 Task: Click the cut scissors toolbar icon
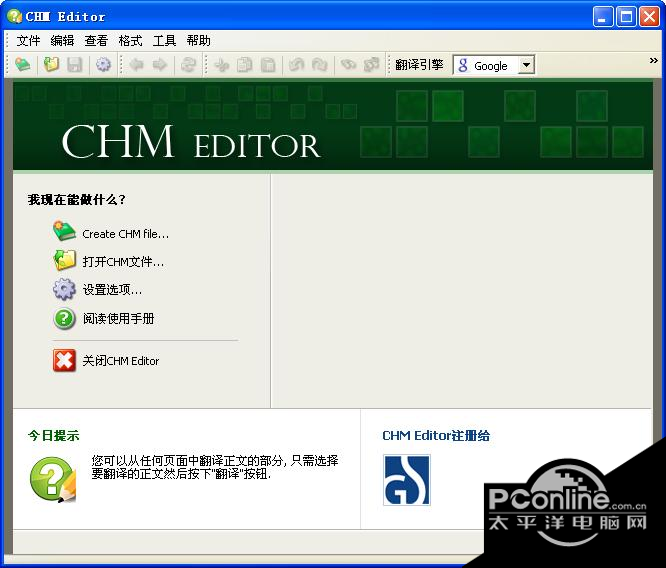tap(221, 65)
